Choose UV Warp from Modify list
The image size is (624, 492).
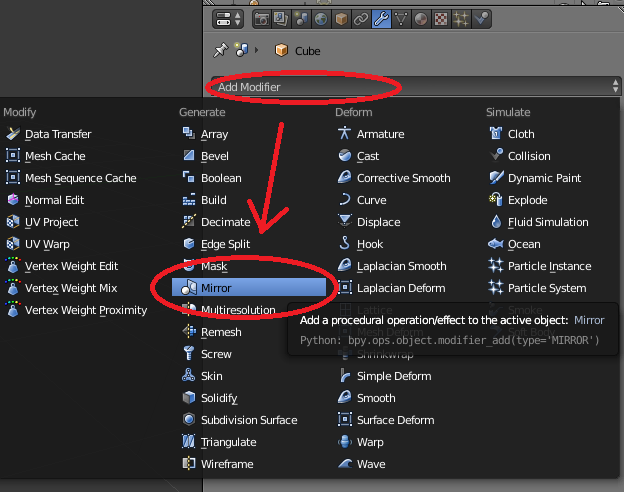click(x=37, y=244)
